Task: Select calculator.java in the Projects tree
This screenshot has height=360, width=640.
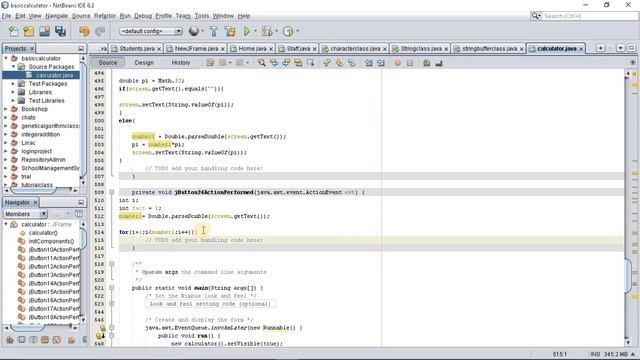Action: 55,75
